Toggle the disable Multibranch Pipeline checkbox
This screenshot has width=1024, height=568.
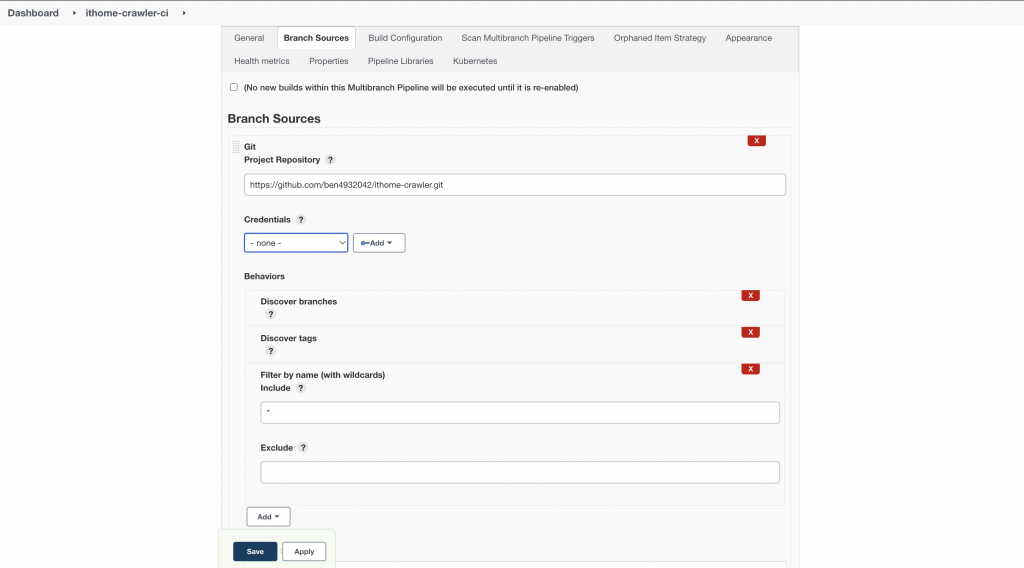234,87
